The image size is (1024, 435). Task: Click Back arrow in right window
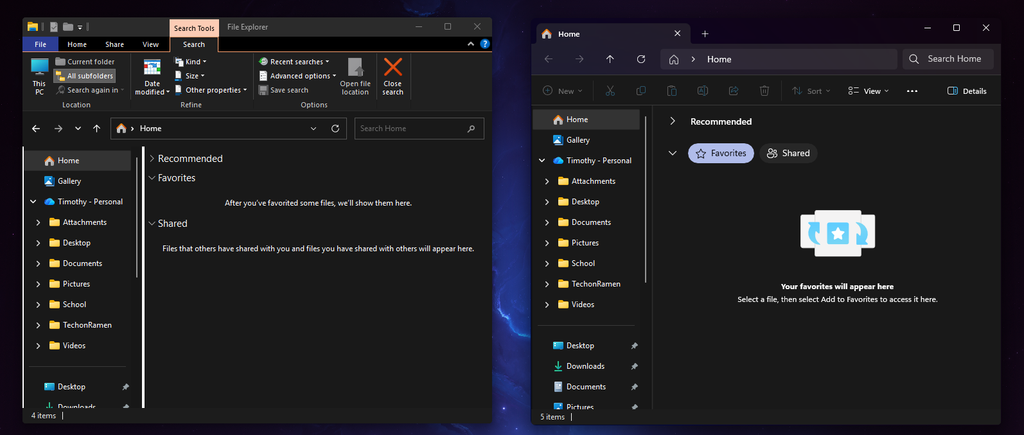[x=549, y=59]
